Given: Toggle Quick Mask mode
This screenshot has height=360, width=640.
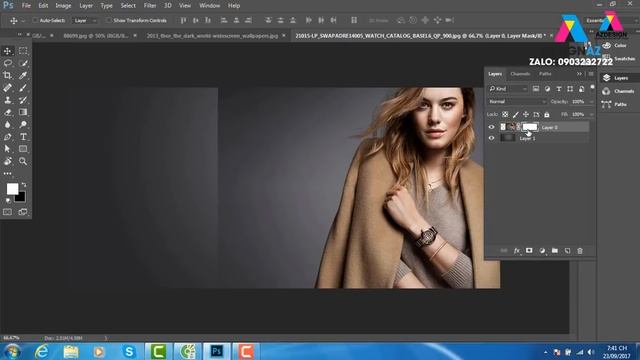Looking at the screenshot, I should pos(7,212).
